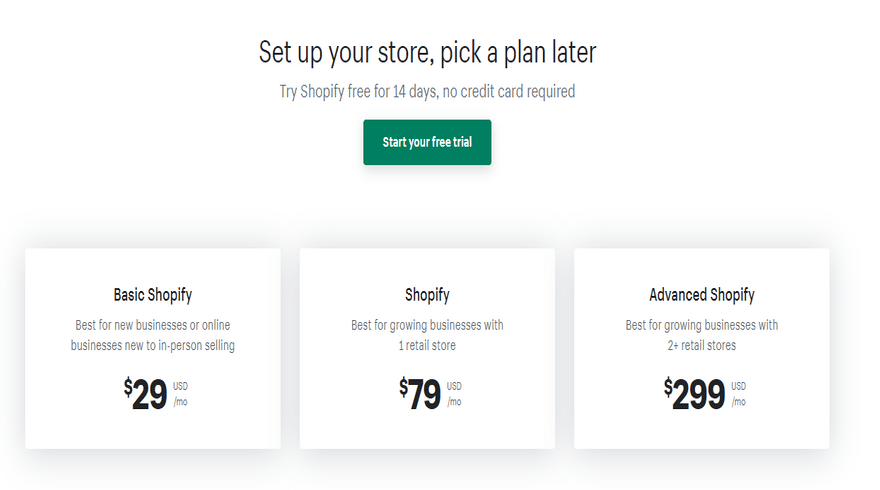Image resolution: width=880 pixels, height=490 pixels.
Task: Click the USD label beside the 29 price
Action: coord(180,386)
